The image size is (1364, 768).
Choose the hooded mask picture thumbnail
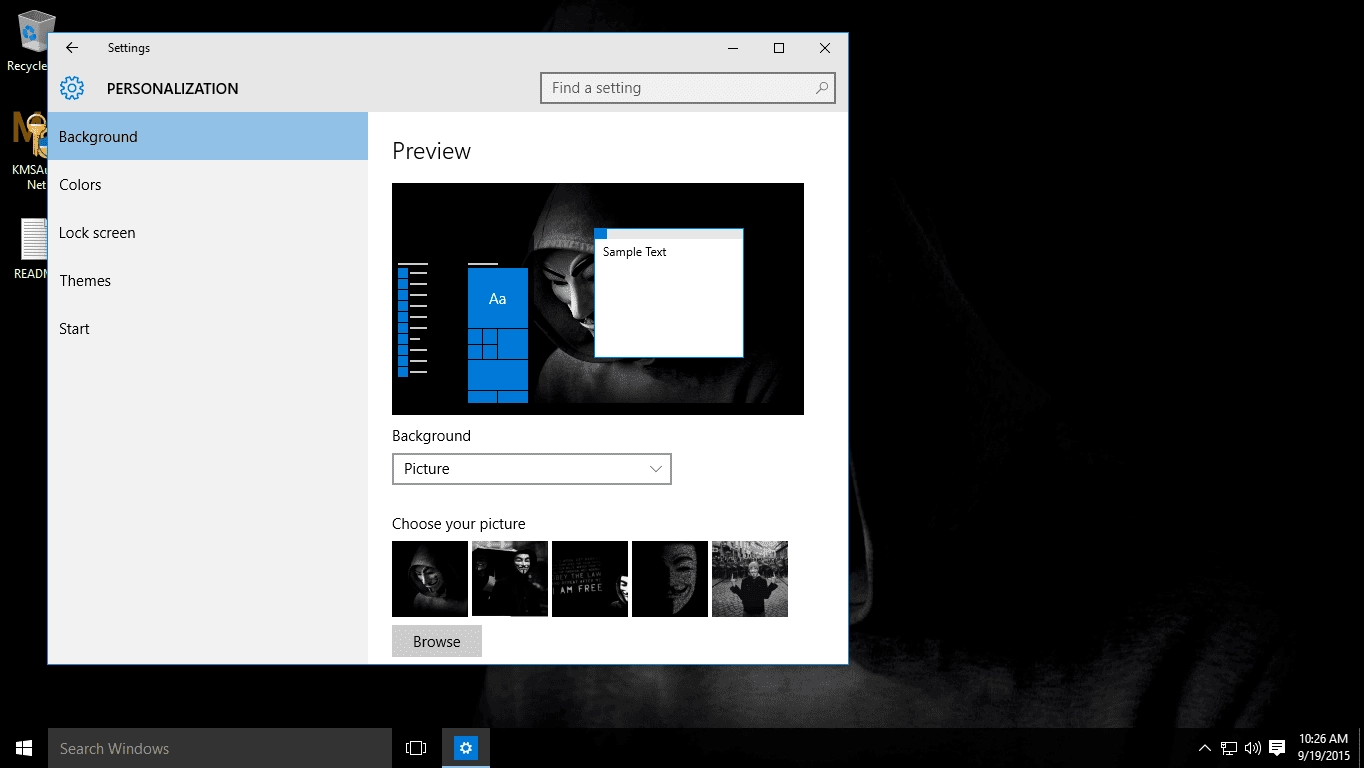pos(430,579)
